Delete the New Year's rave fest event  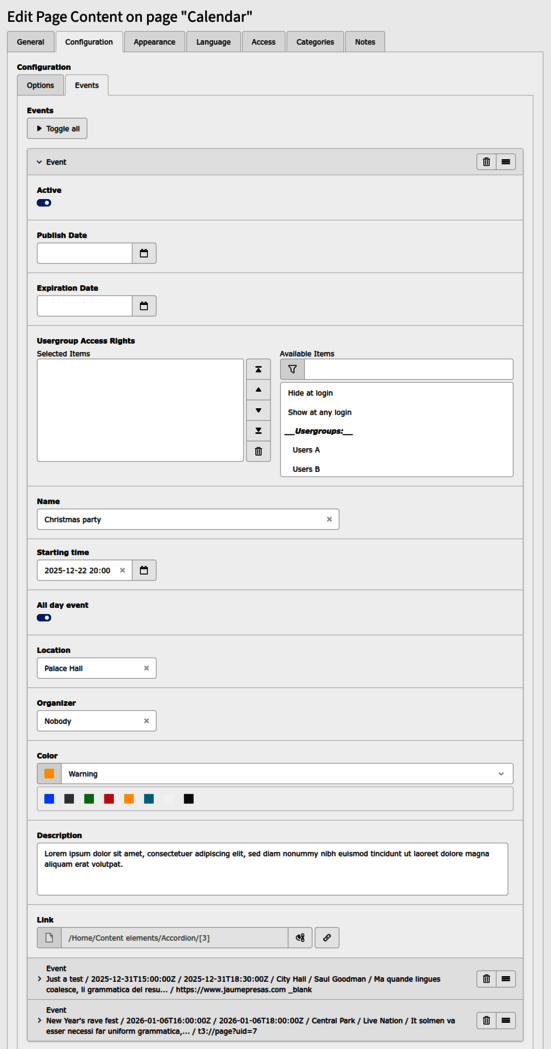pos(486,1020)
